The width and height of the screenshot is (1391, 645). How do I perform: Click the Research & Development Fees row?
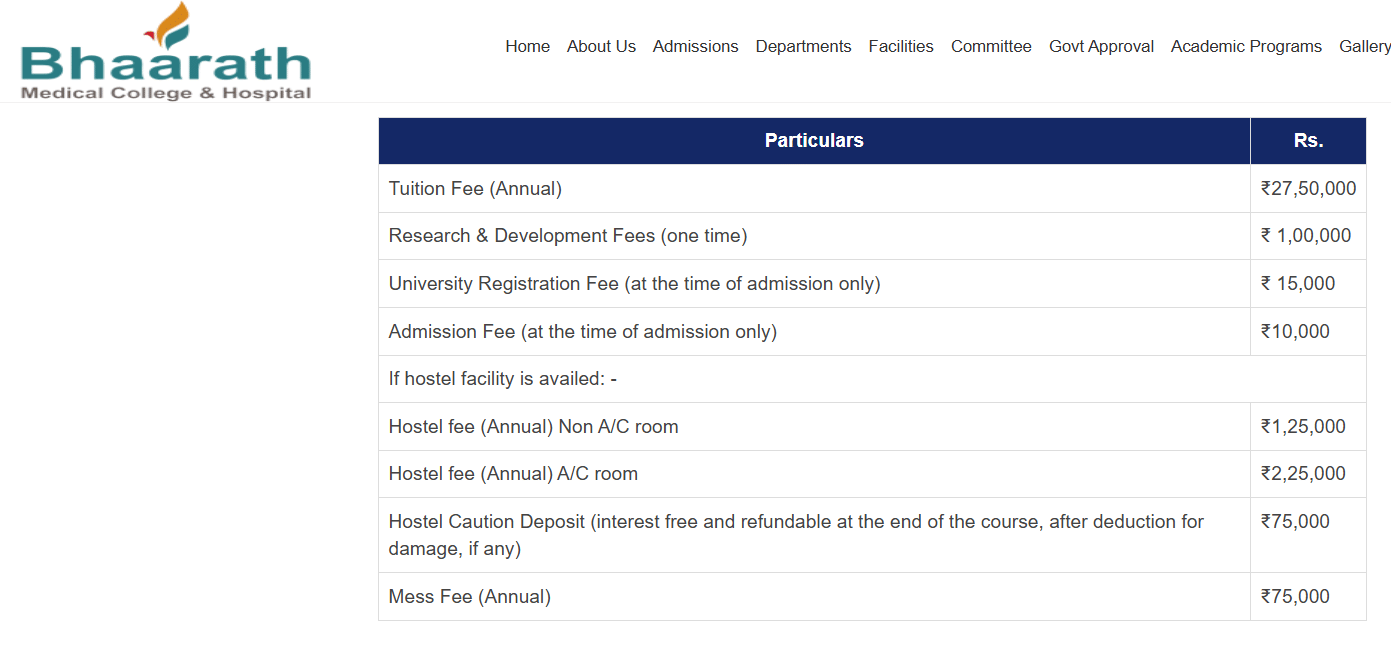[x=567, y=236]
